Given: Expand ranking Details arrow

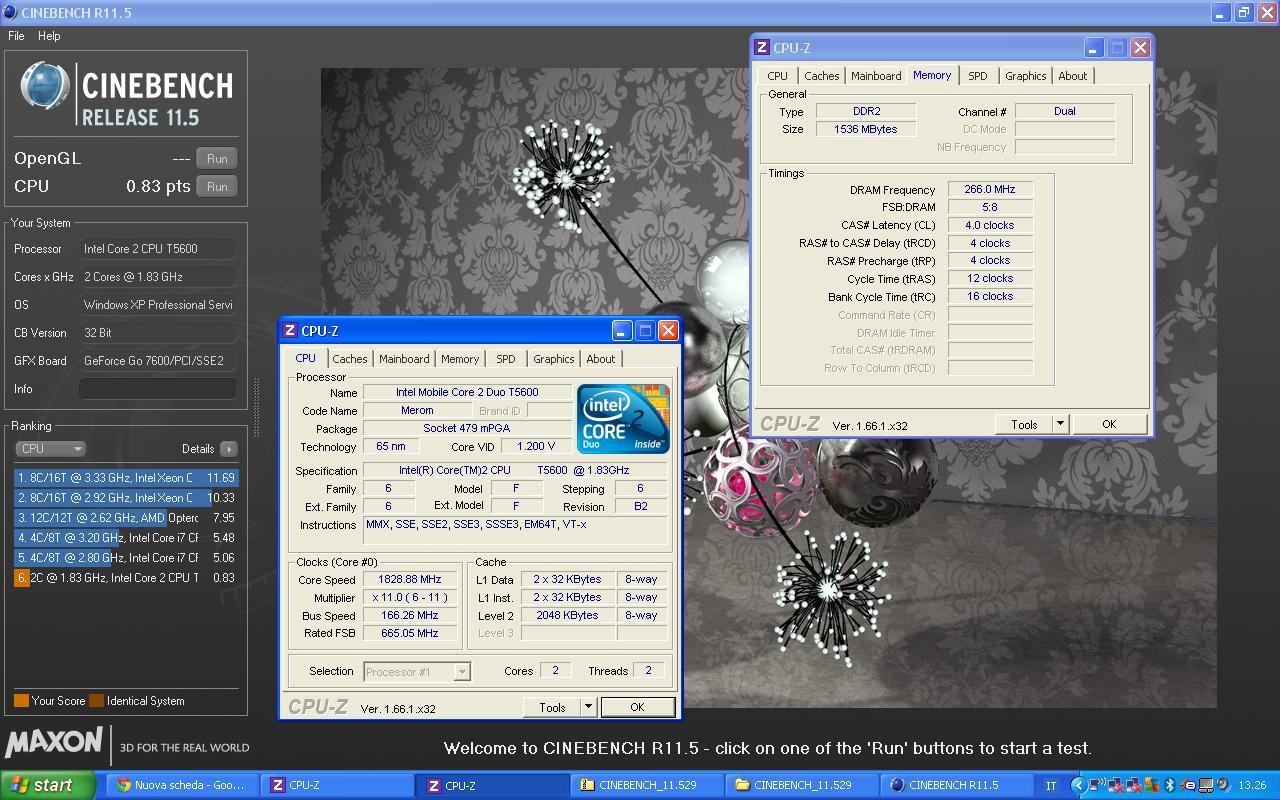Looking at the screenshot, I should (x=229, y=449).
